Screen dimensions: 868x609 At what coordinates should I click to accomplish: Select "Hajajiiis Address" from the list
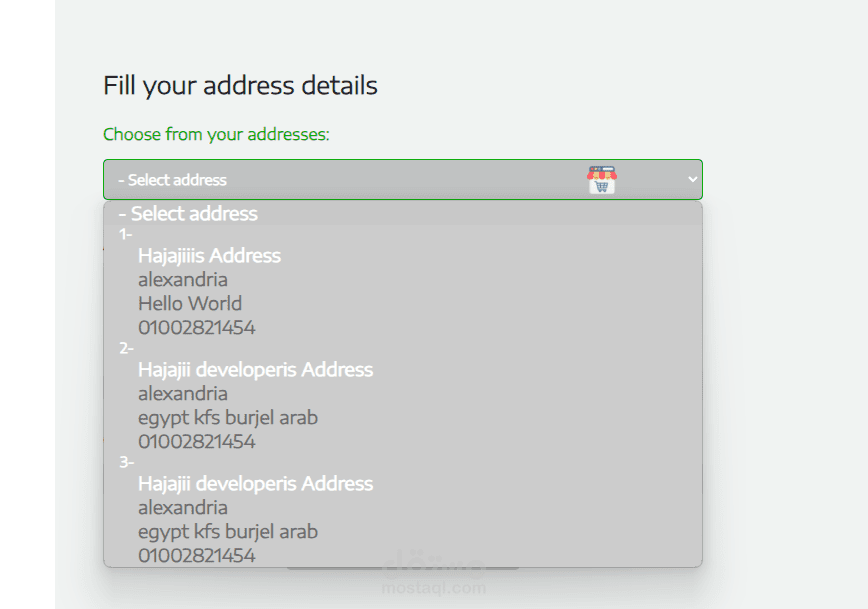[209, 256]
